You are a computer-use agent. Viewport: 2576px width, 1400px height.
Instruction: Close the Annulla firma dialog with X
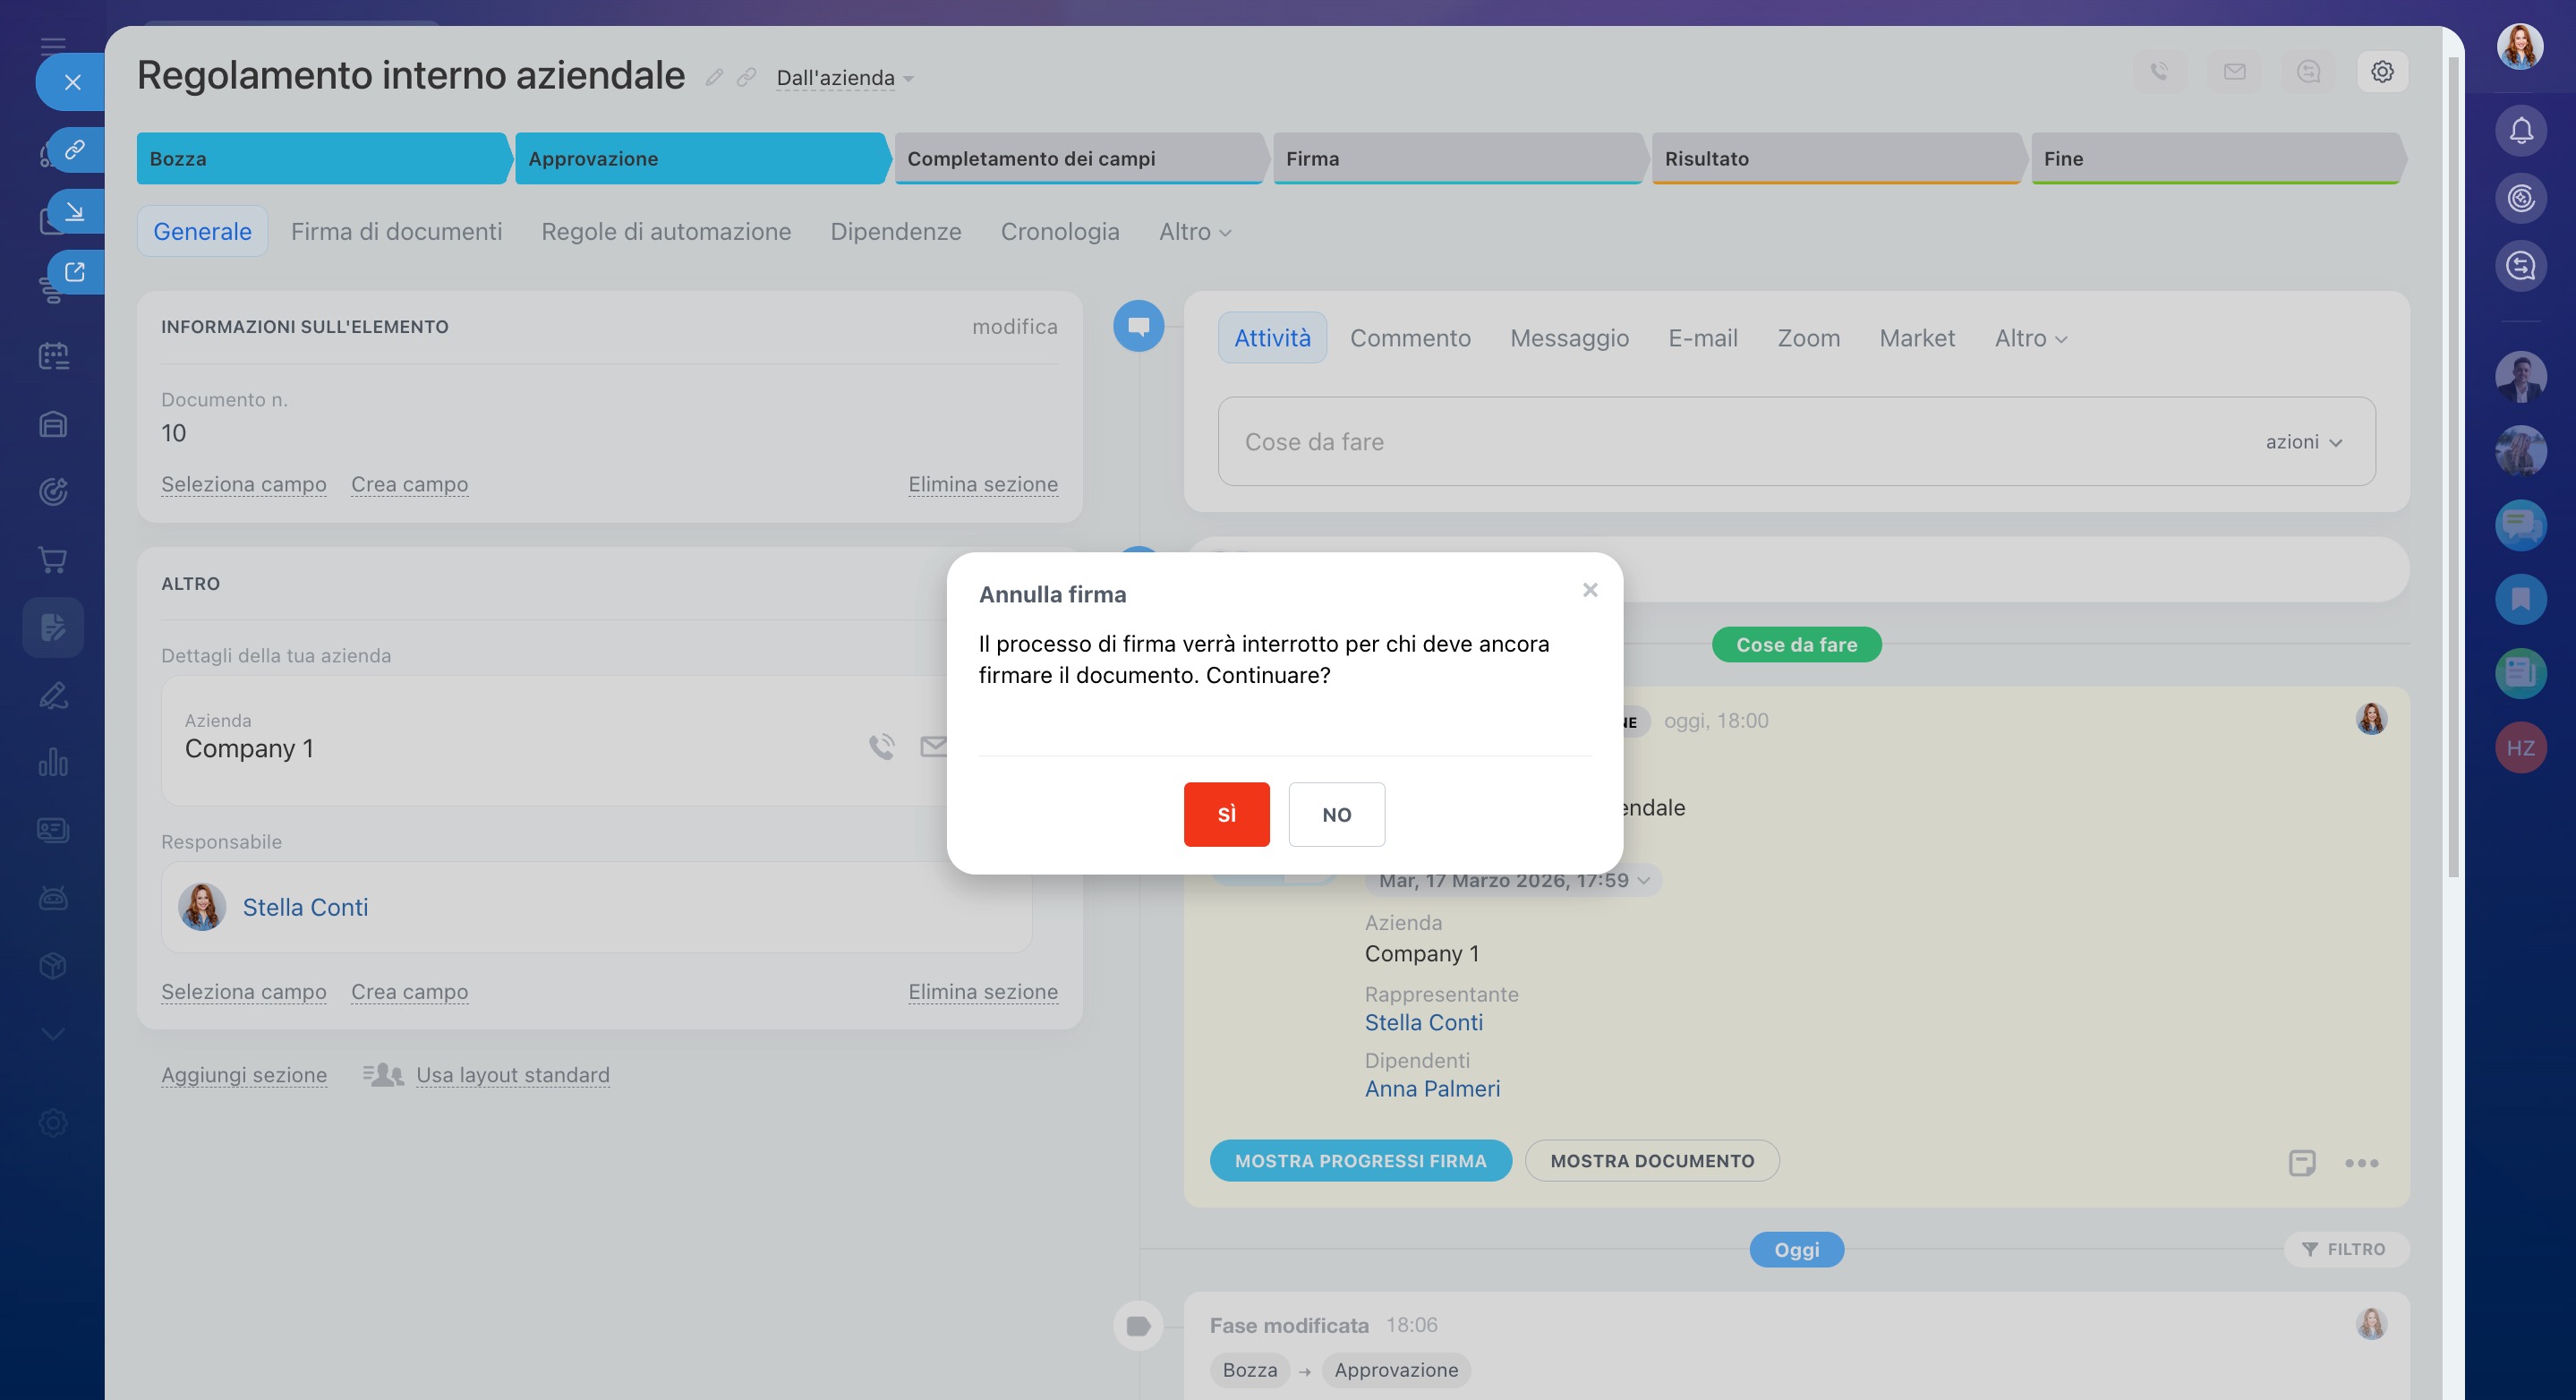tap(1590, 590)
